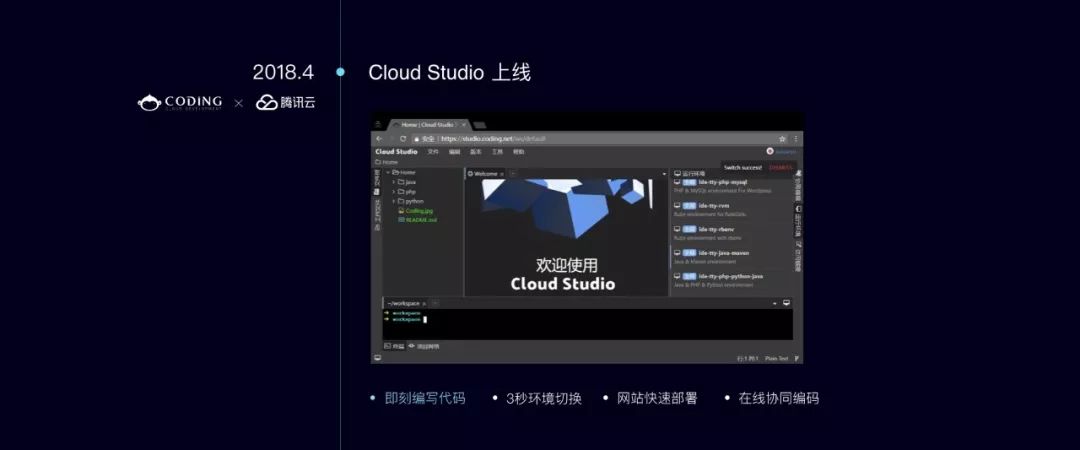Open Coding.jpg in the file tree
The height and width of the screenshot is (450, 1080).
coord(419,211)
